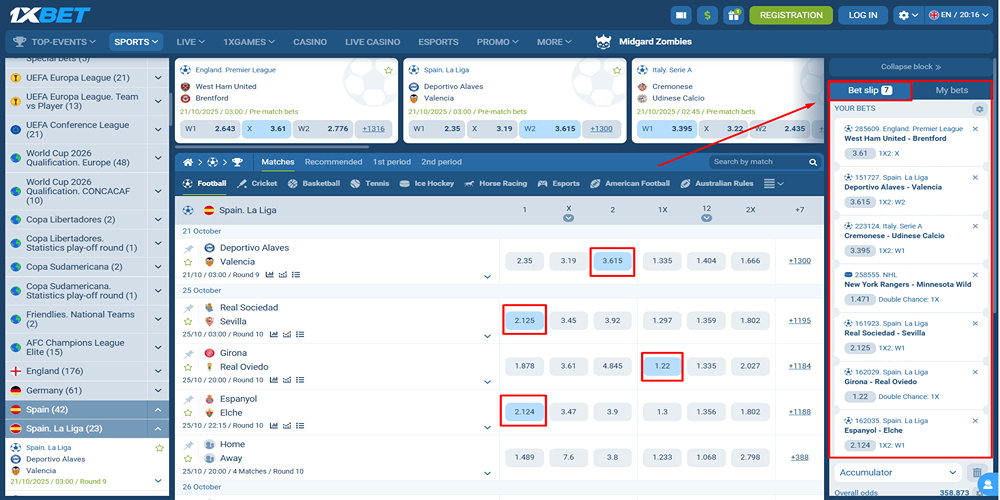Screen dimensions: 1000x500
Task: Click the 1XBET logo
Action: coord(50,15)
